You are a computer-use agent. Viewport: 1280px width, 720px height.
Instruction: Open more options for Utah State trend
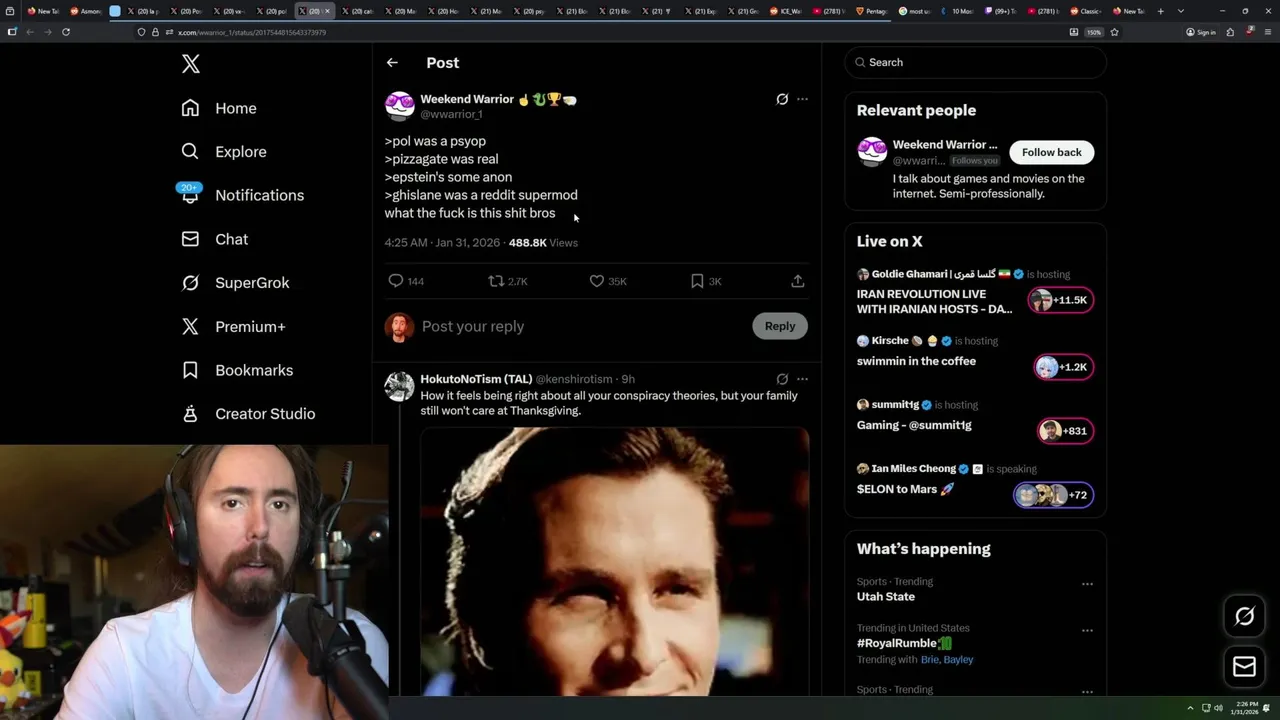pyautogui.click(x=1087, y=584)
